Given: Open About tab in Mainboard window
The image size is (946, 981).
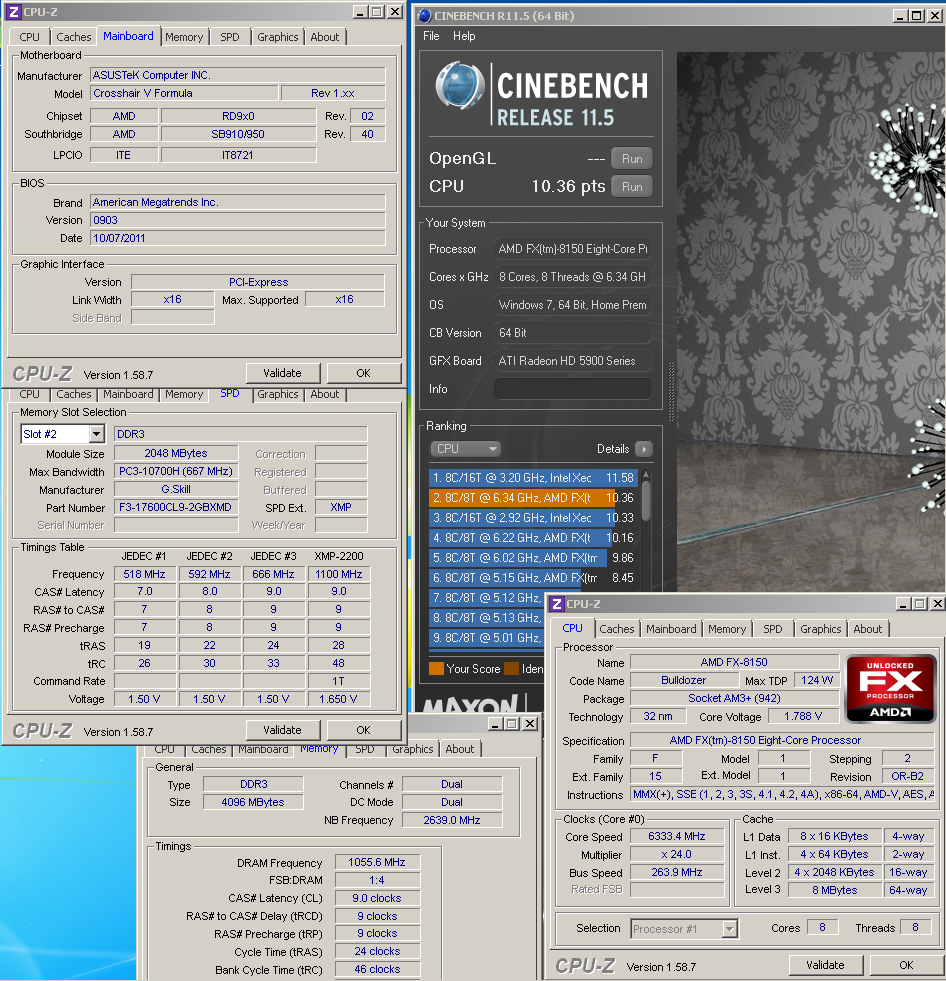Looking at the screenshot, I should (x=325, y=37).
